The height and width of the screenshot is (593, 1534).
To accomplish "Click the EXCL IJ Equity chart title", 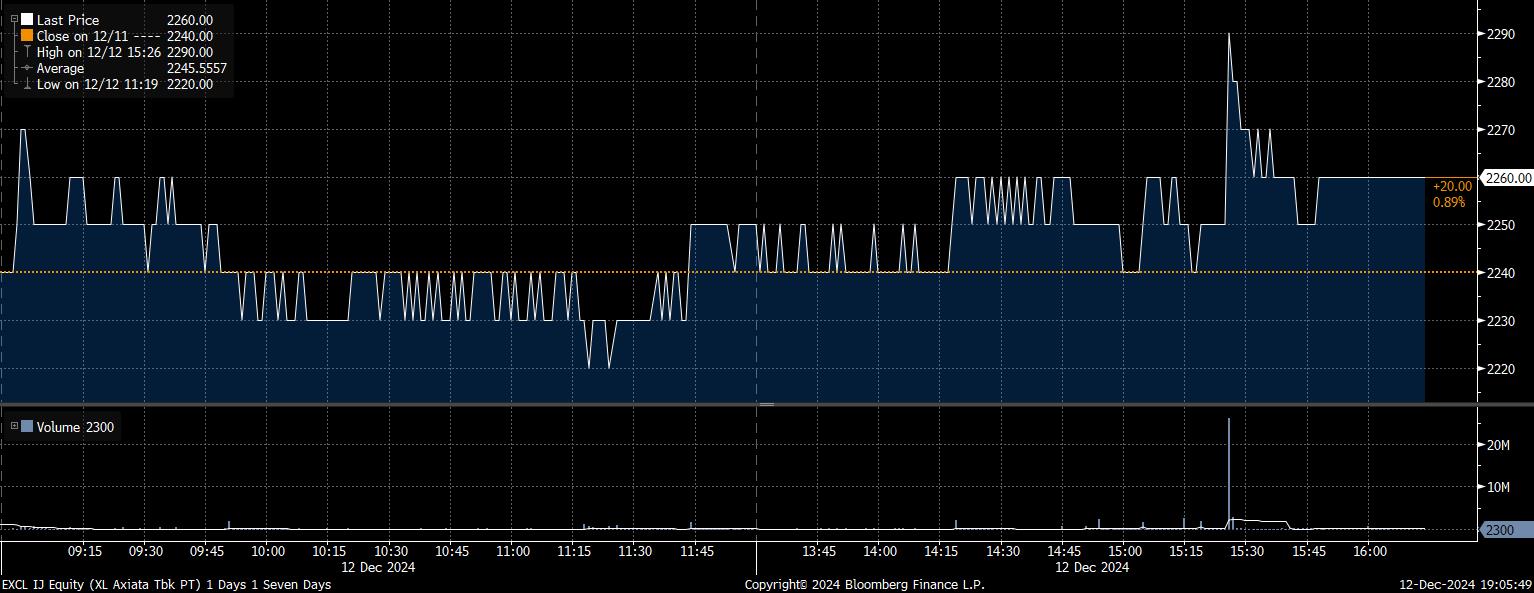I will coord(166,584).
